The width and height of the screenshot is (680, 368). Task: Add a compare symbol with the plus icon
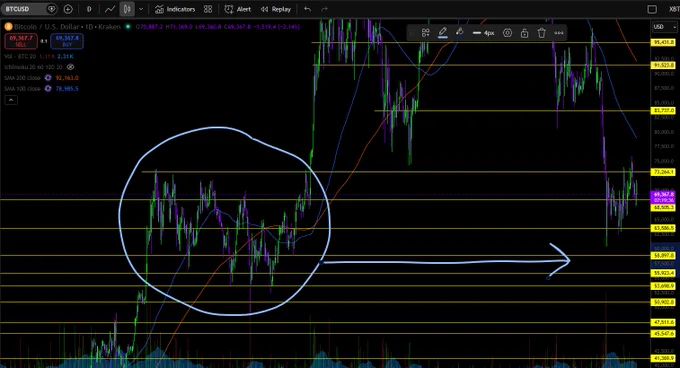click(x=68, y=9)
